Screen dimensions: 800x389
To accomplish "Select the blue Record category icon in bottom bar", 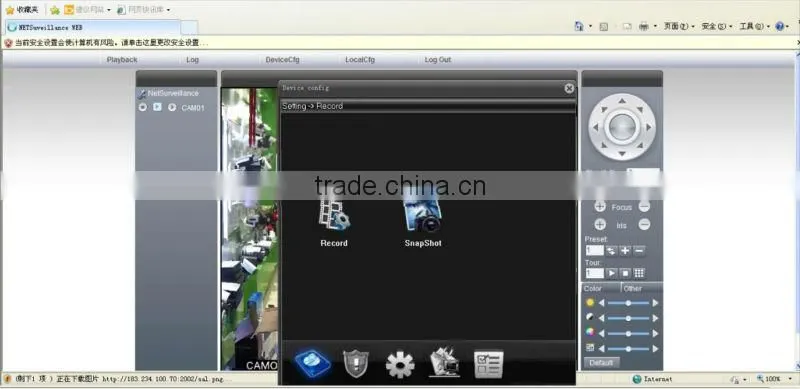I will (x=312, y=363).
